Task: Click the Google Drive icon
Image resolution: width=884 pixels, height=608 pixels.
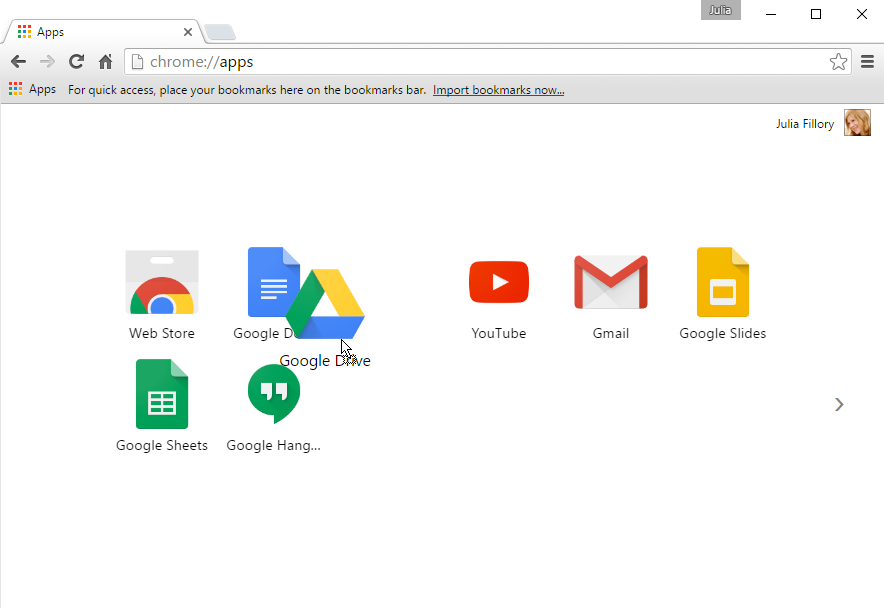Action: [326, 304]
